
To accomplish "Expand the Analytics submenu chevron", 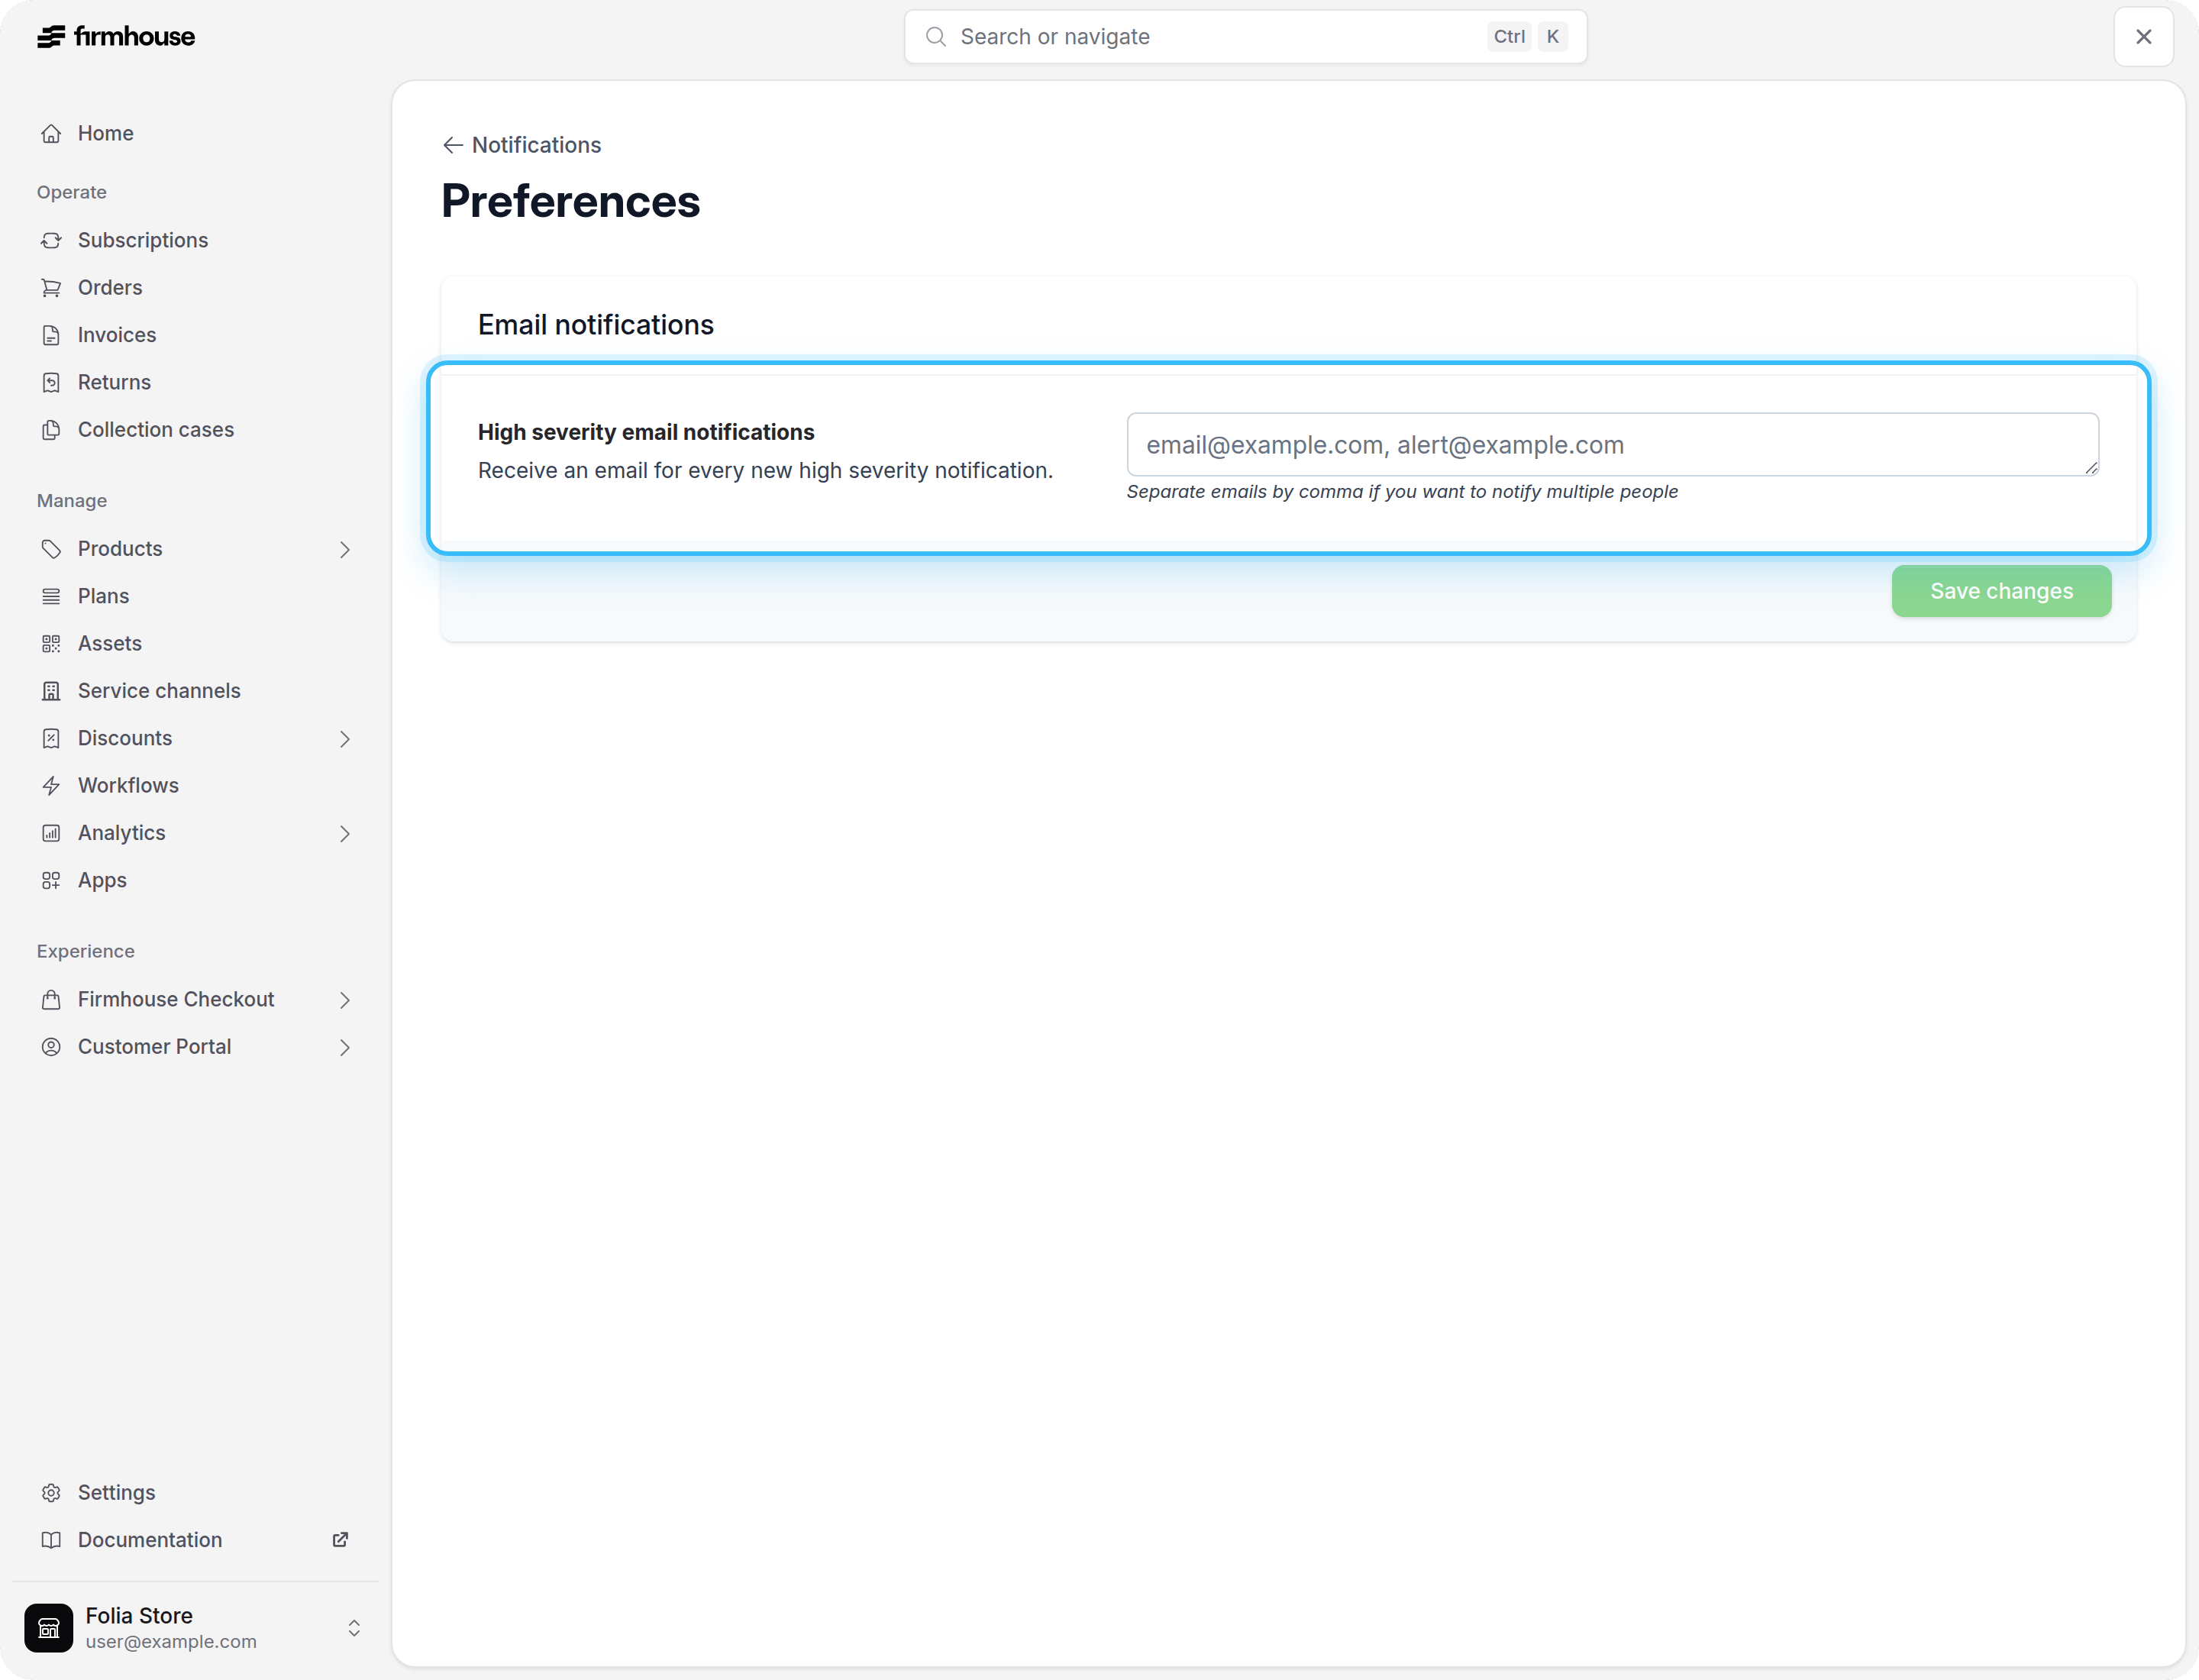I will tap(345, 834).
